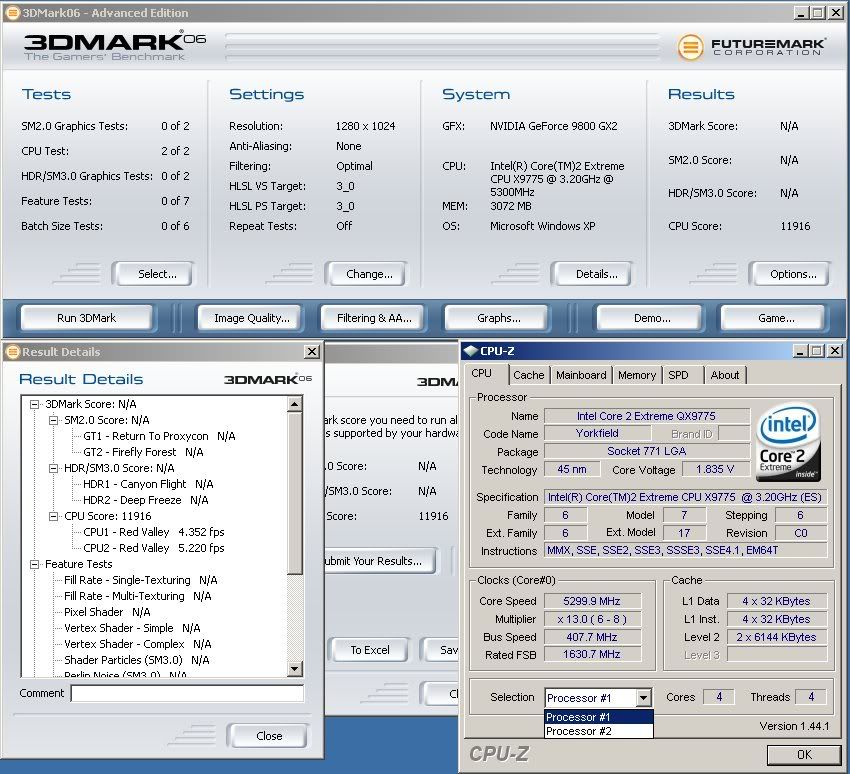Click Level 2 cache 2 x 6144 KBytes
Screen dimensions: 850x774
tap(776, 637)
